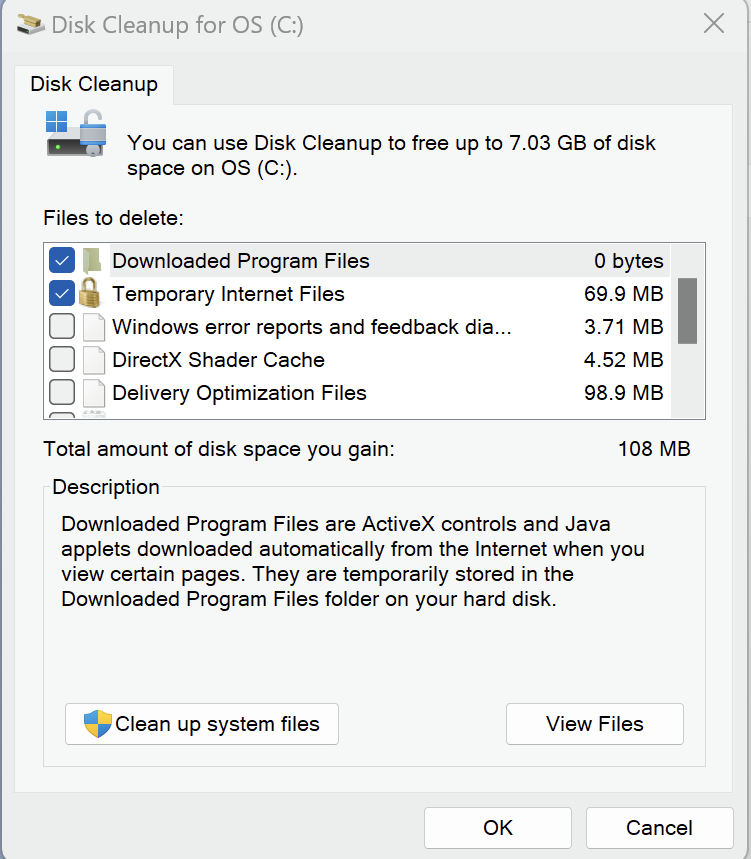
Task: Click the files list scrollbar thumb
Action: tap(687, 311)
